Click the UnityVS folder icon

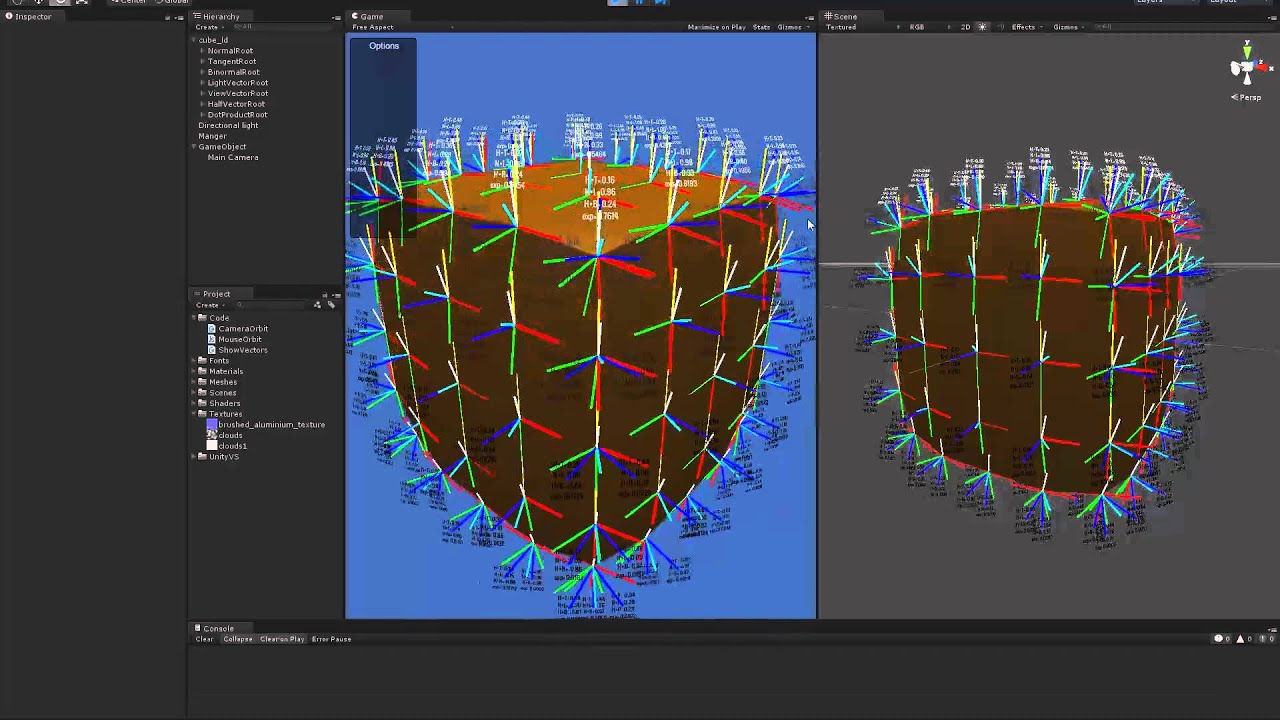click(x=203, y=457)
